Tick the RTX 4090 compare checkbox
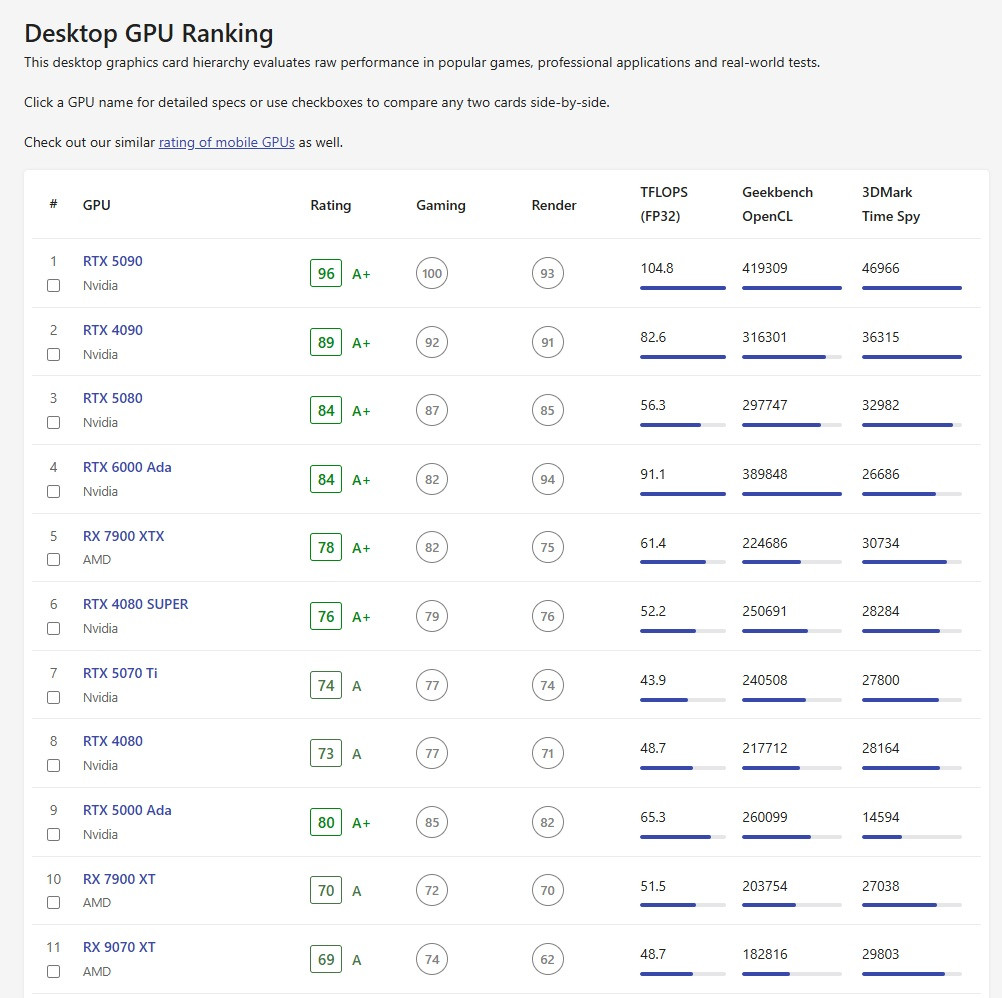The image size is (1002, 998). tap(54, 355)
